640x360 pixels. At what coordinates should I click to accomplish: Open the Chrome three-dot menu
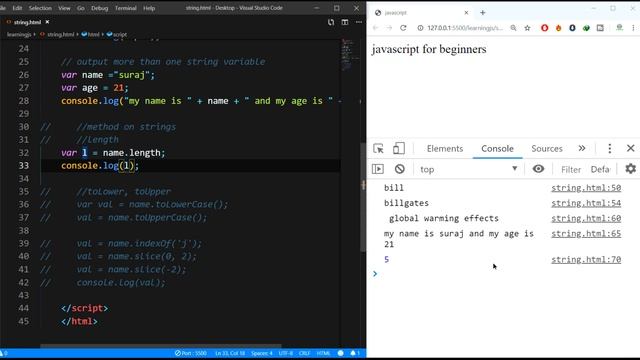[x=633, y=28]
